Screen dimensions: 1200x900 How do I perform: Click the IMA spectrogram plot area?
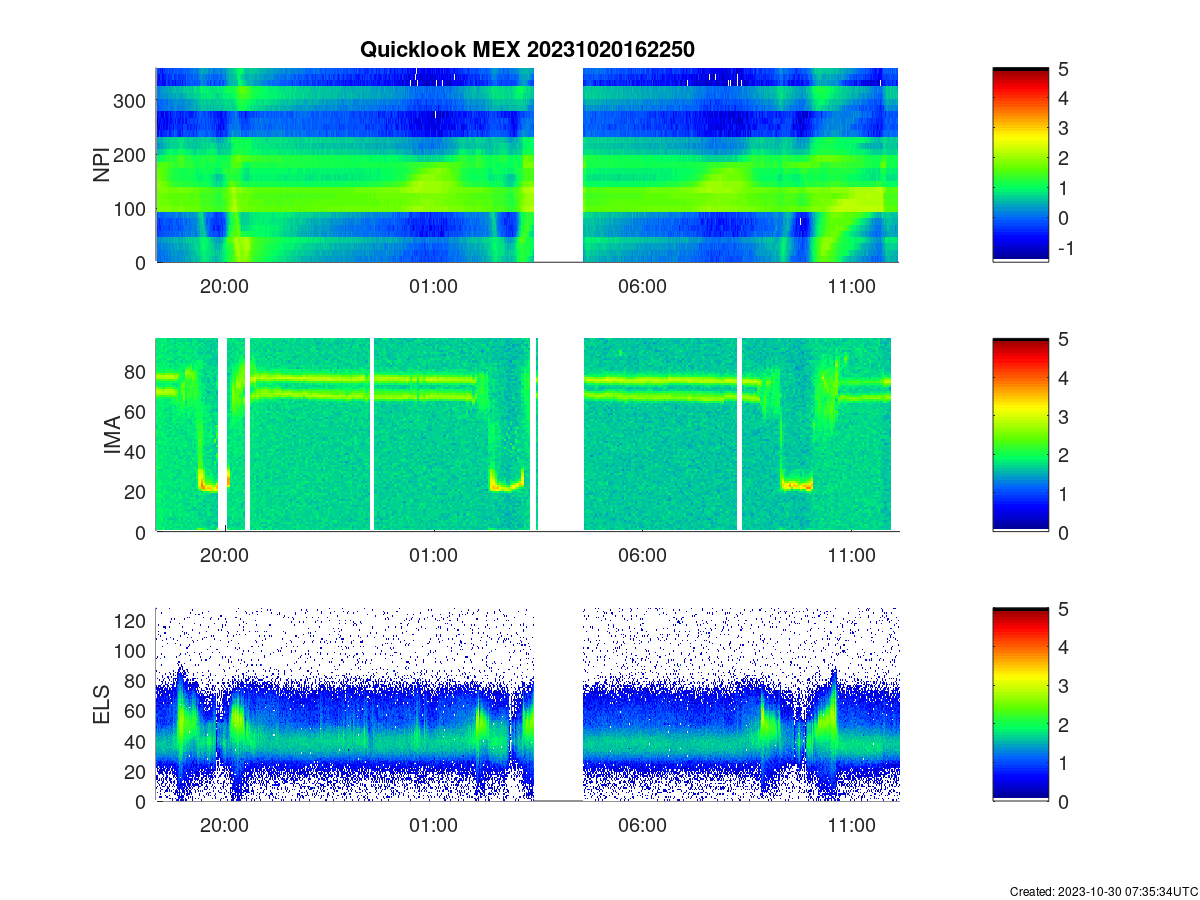point(527,435)
